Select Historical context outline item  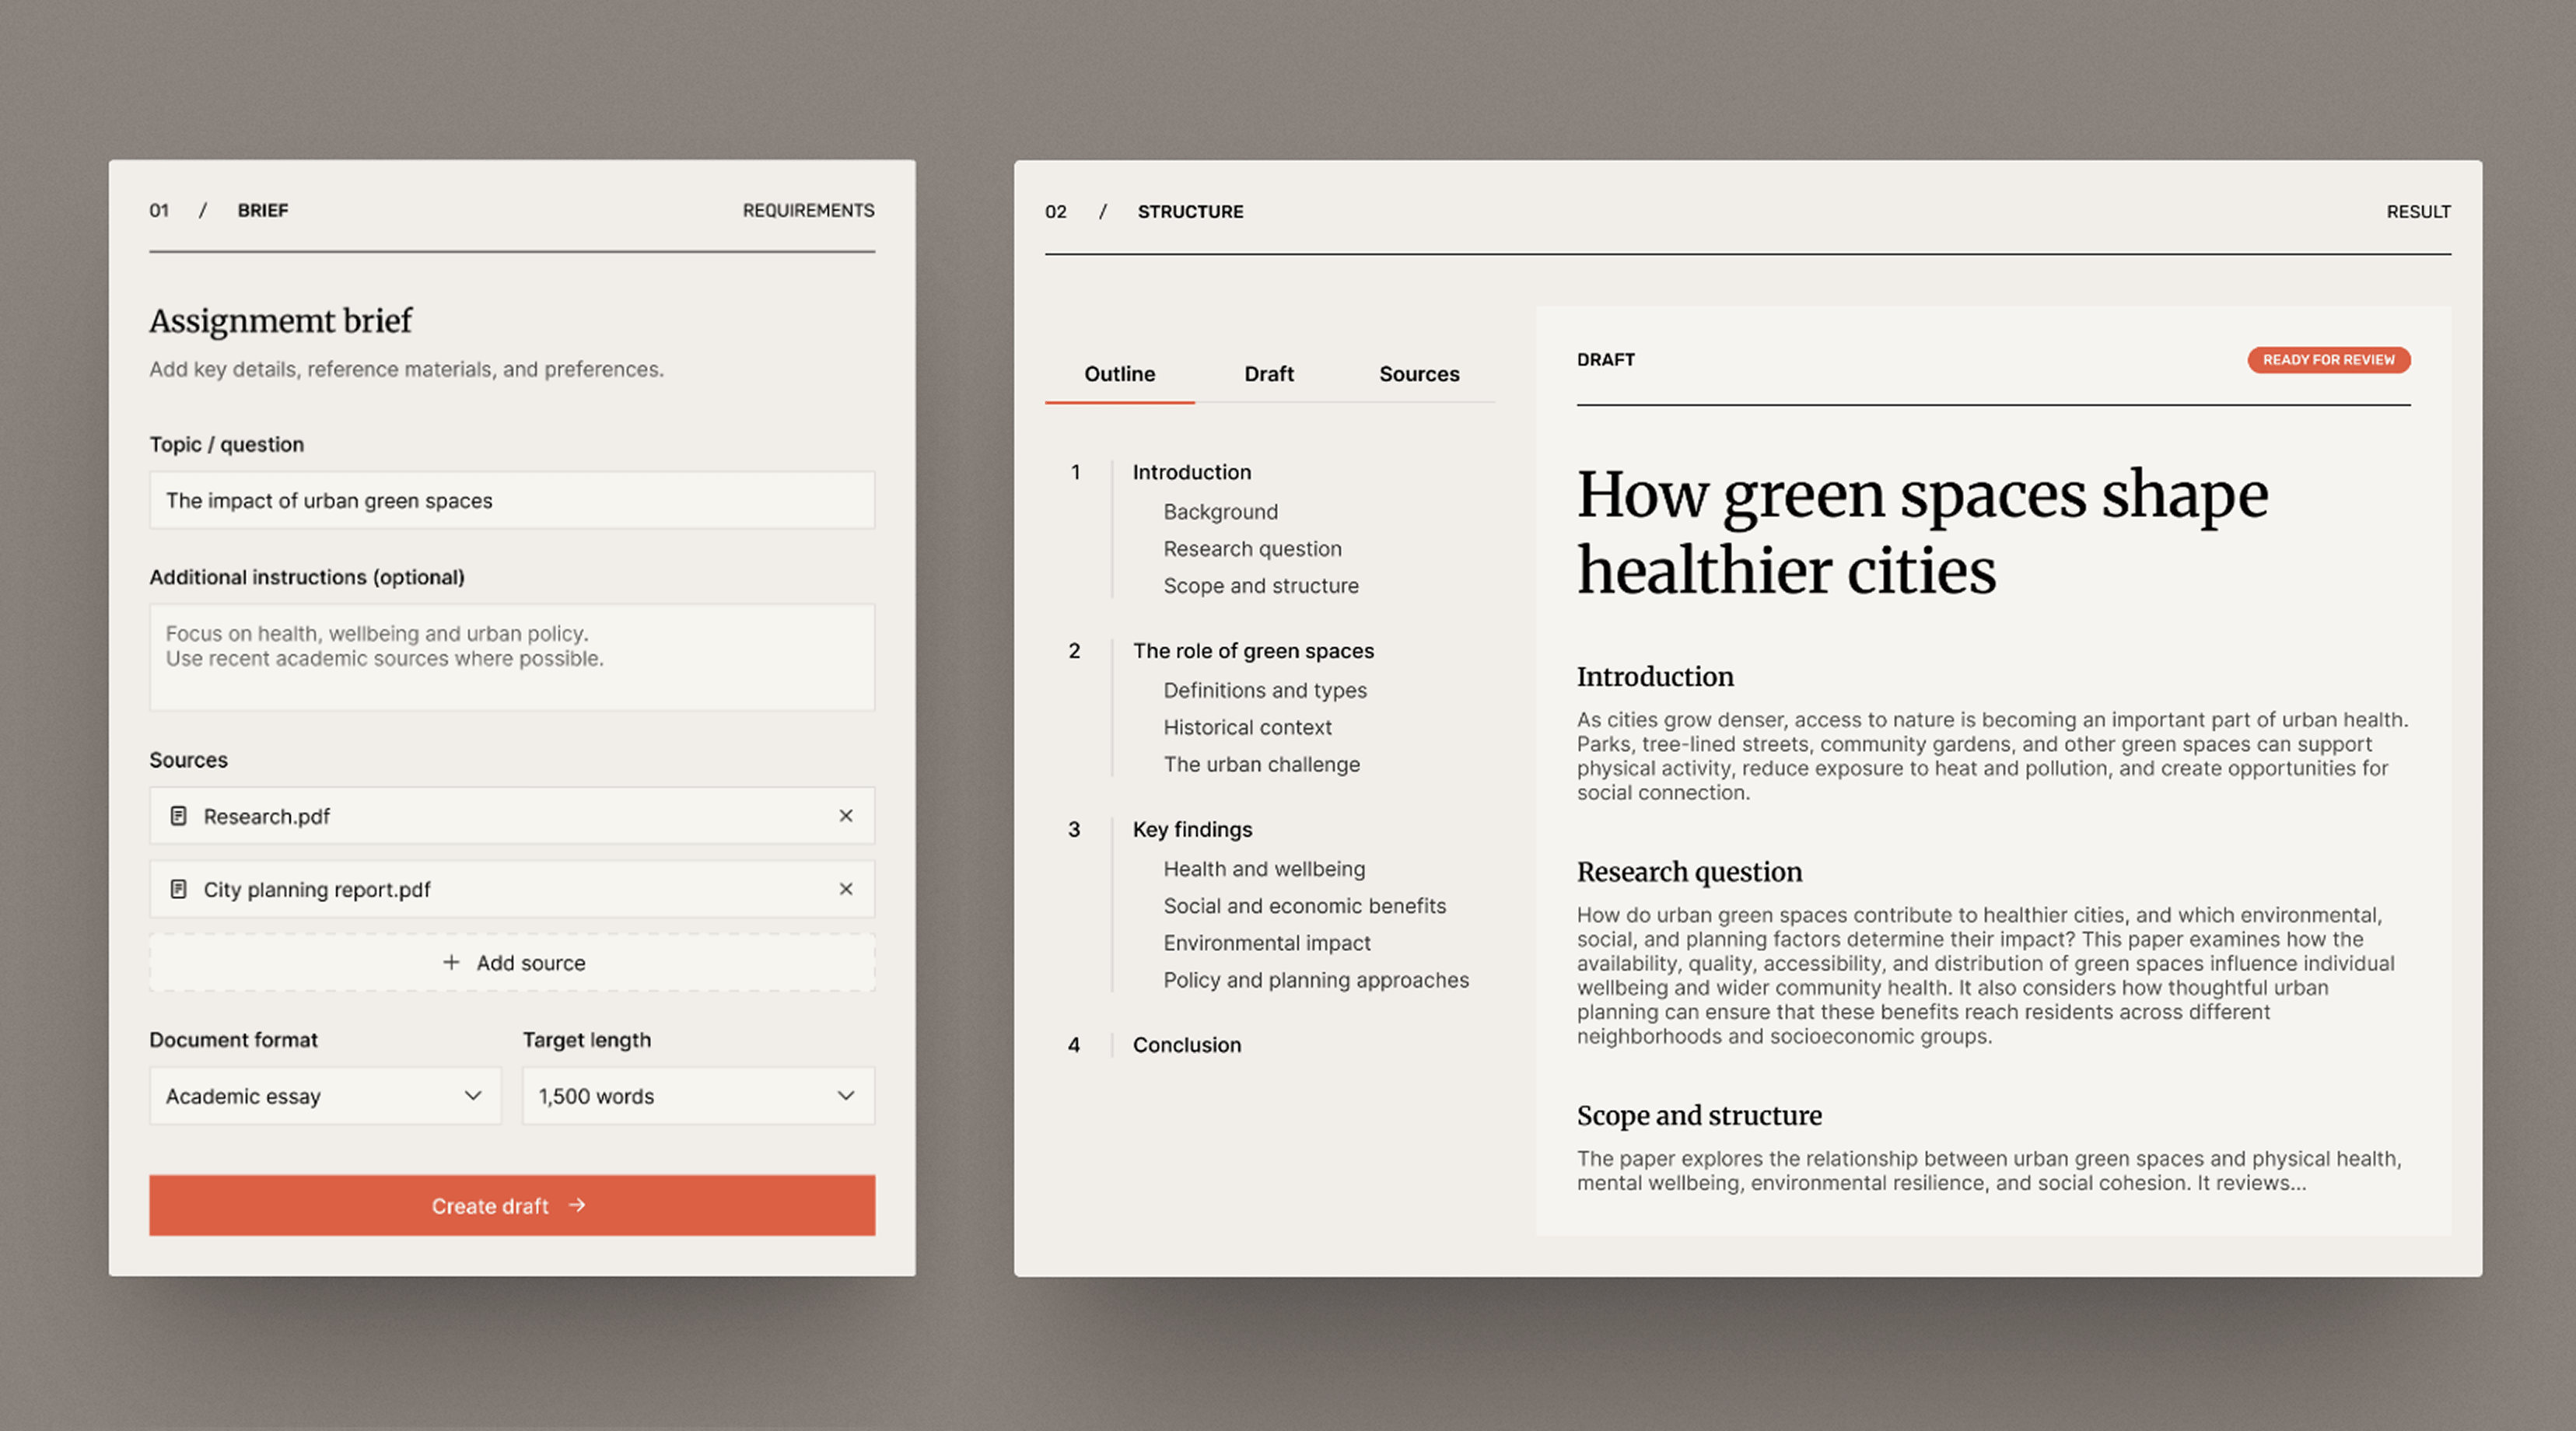(x=1247, y=728)
